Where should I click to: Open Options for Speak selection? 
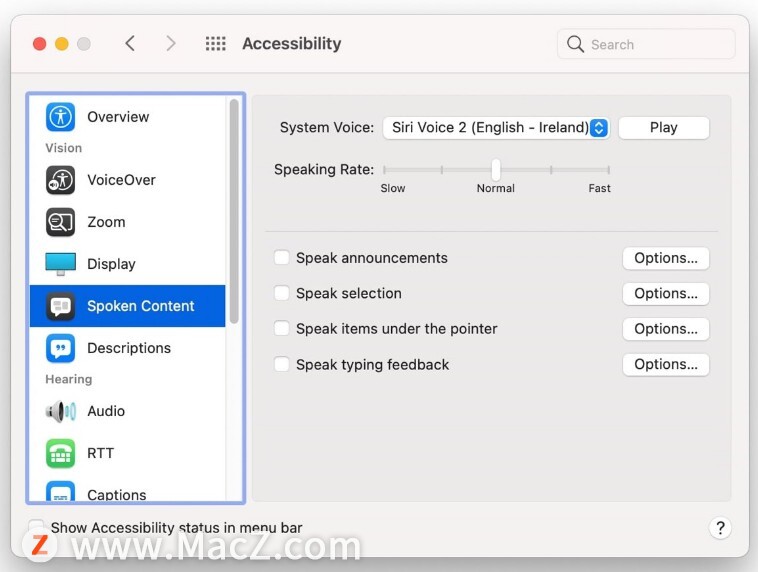(x=666, y=293)
